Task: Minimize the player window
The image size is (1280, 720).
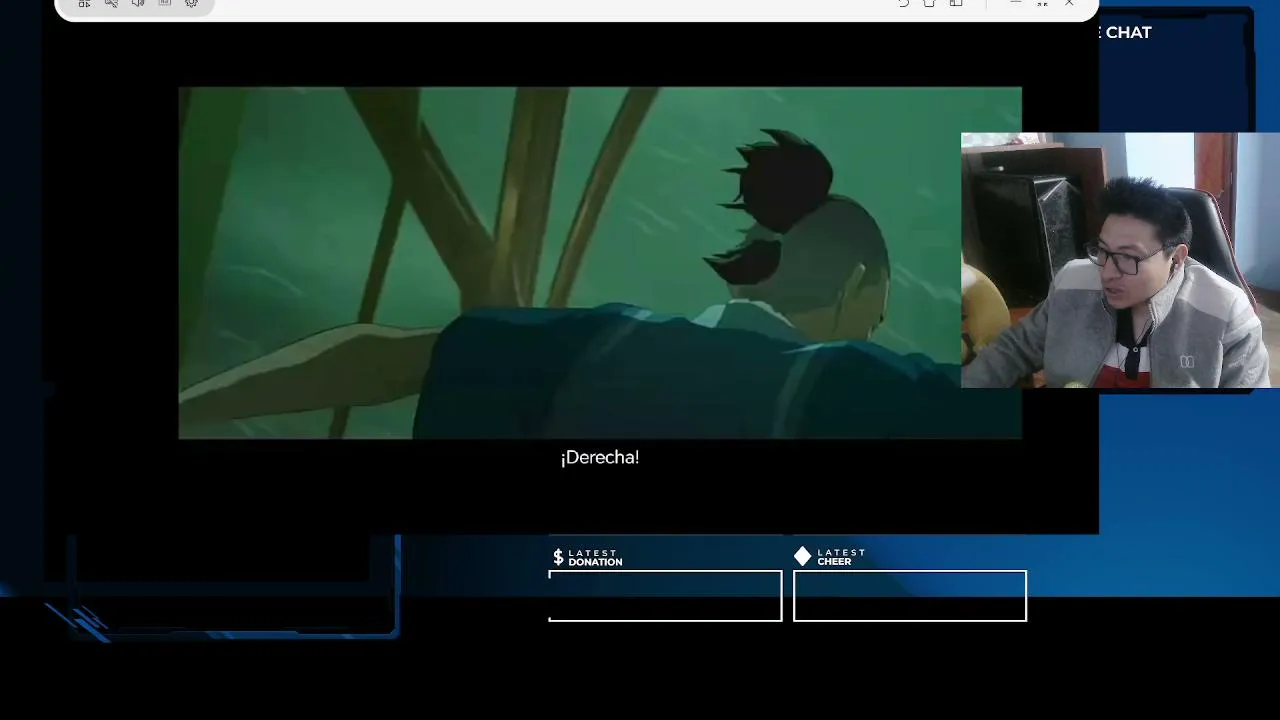Action: (1016, 3)
